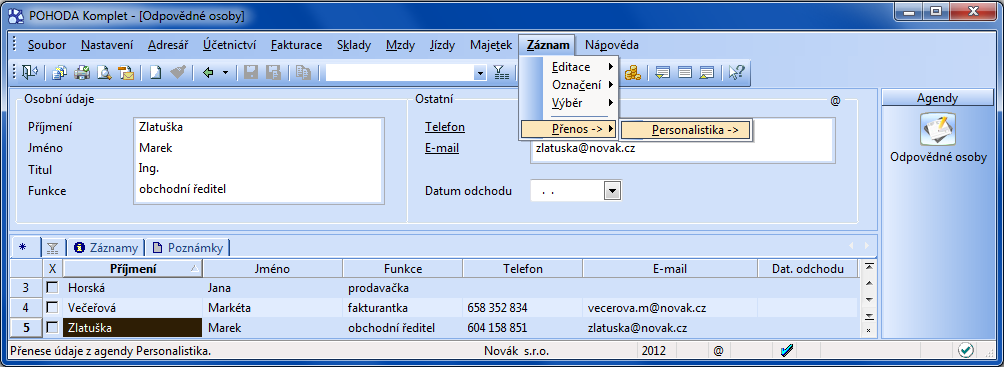The width and height of the screenshot is (1004, 367).
Task: Click the copy record icon
Action: pyautogui.click(x=303, y=72)
